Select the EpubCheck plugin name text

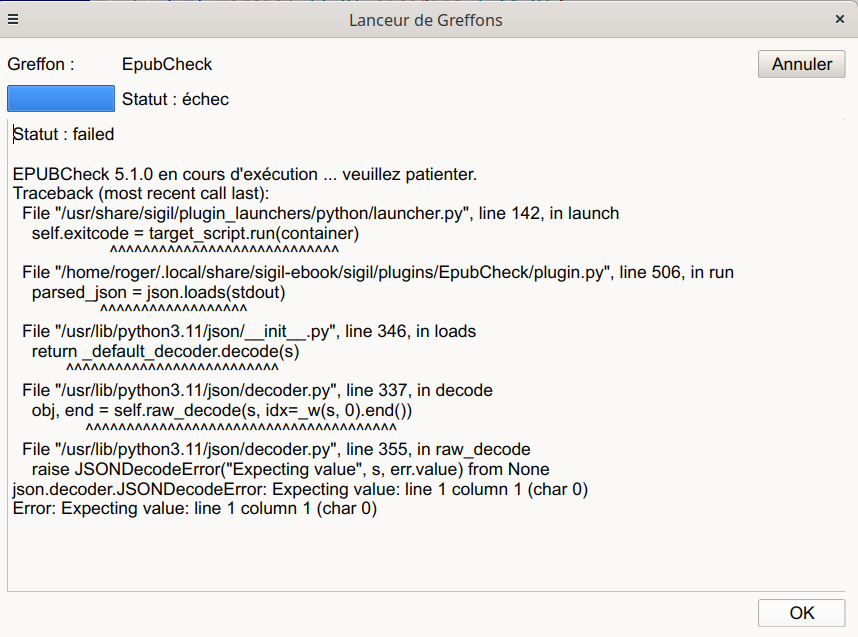click(167, 64)
